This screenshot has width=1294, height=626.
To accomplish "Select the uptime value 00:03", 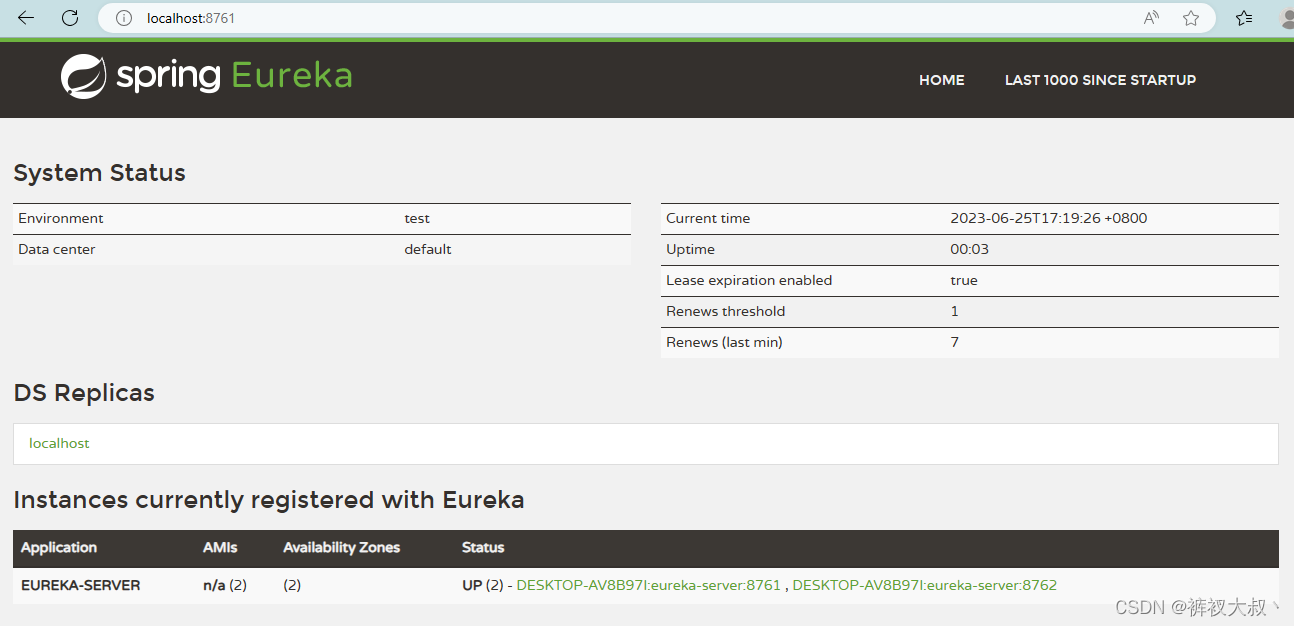I will click(969, 249).
